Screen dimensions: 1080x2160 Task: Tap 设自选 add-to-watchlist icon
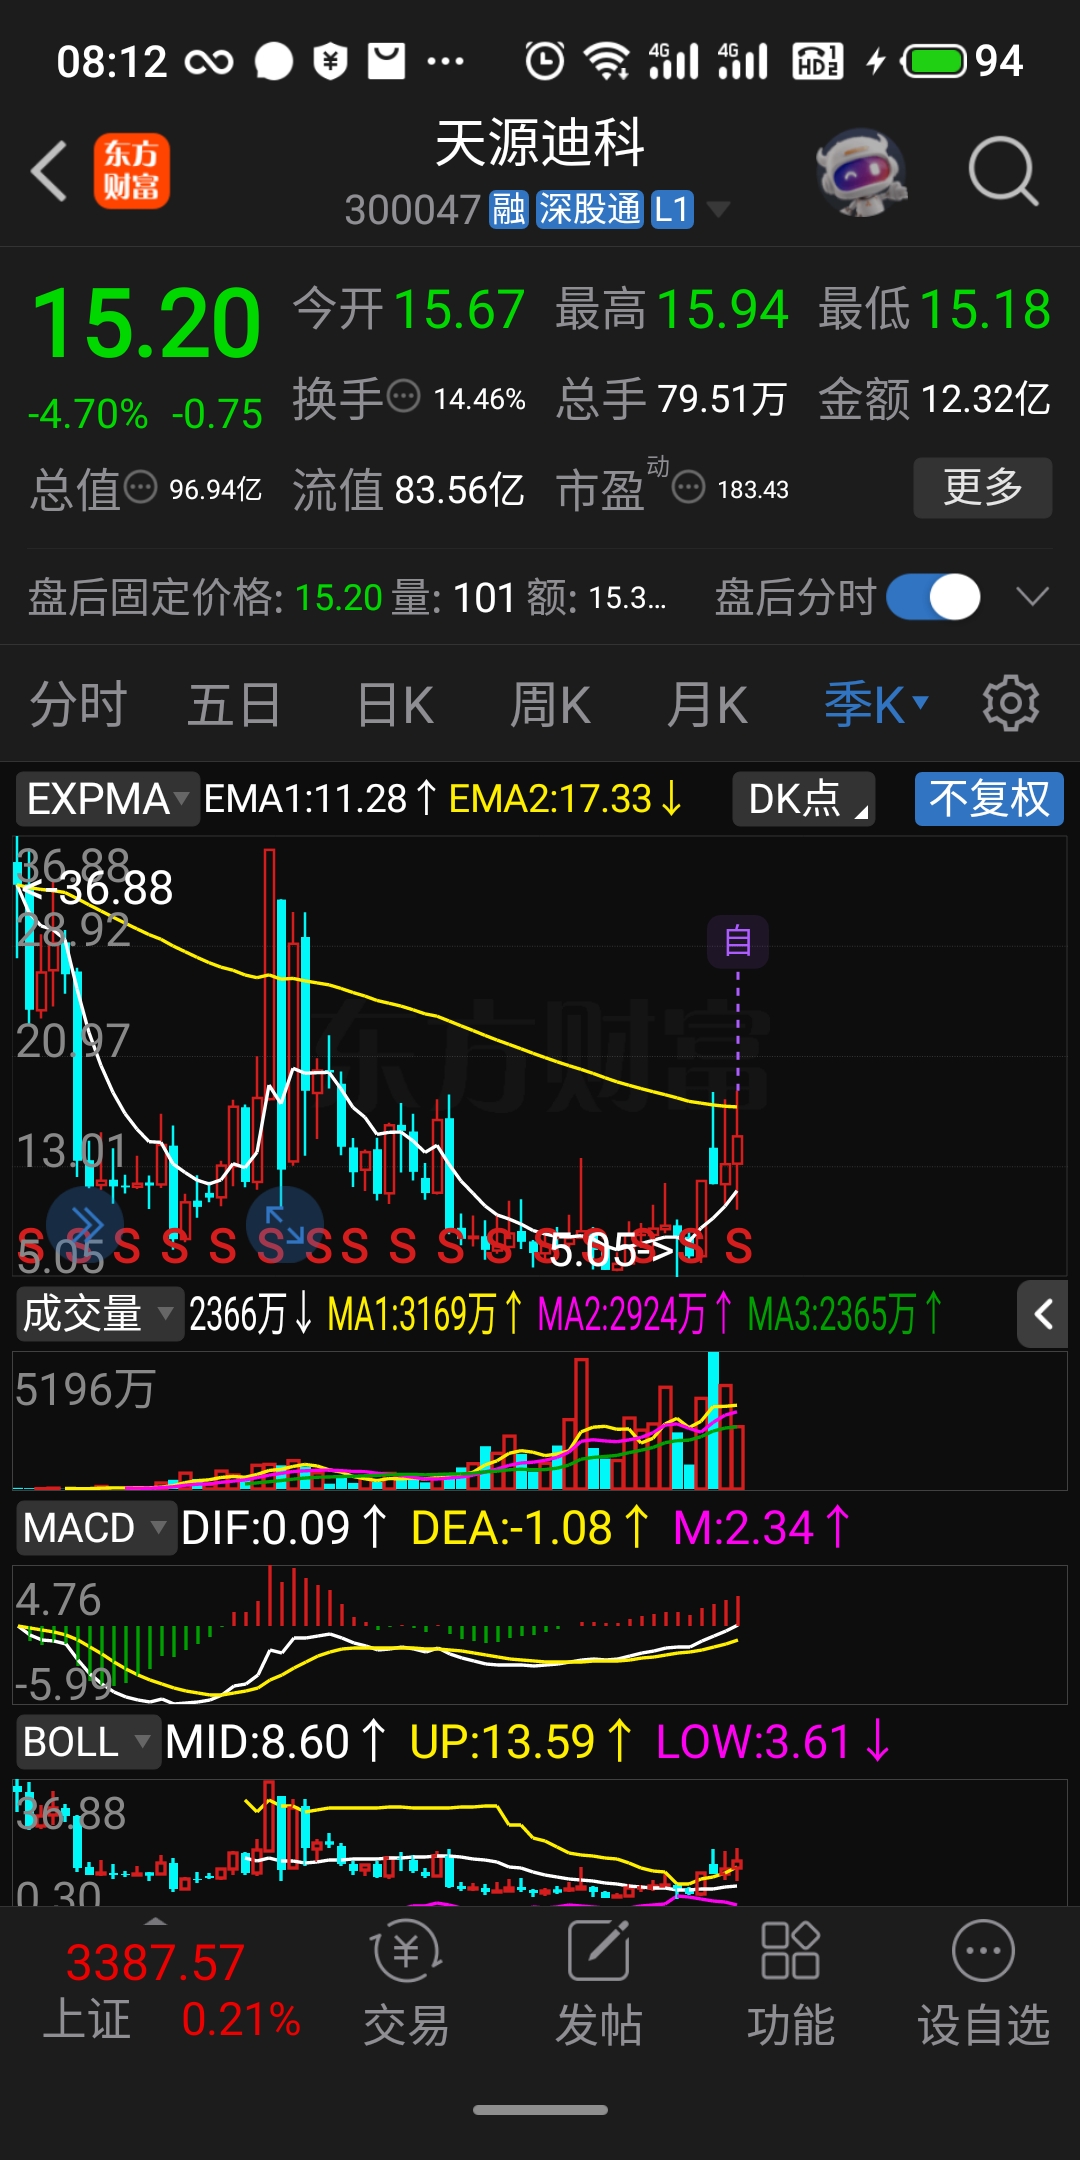coord(983,1984)
